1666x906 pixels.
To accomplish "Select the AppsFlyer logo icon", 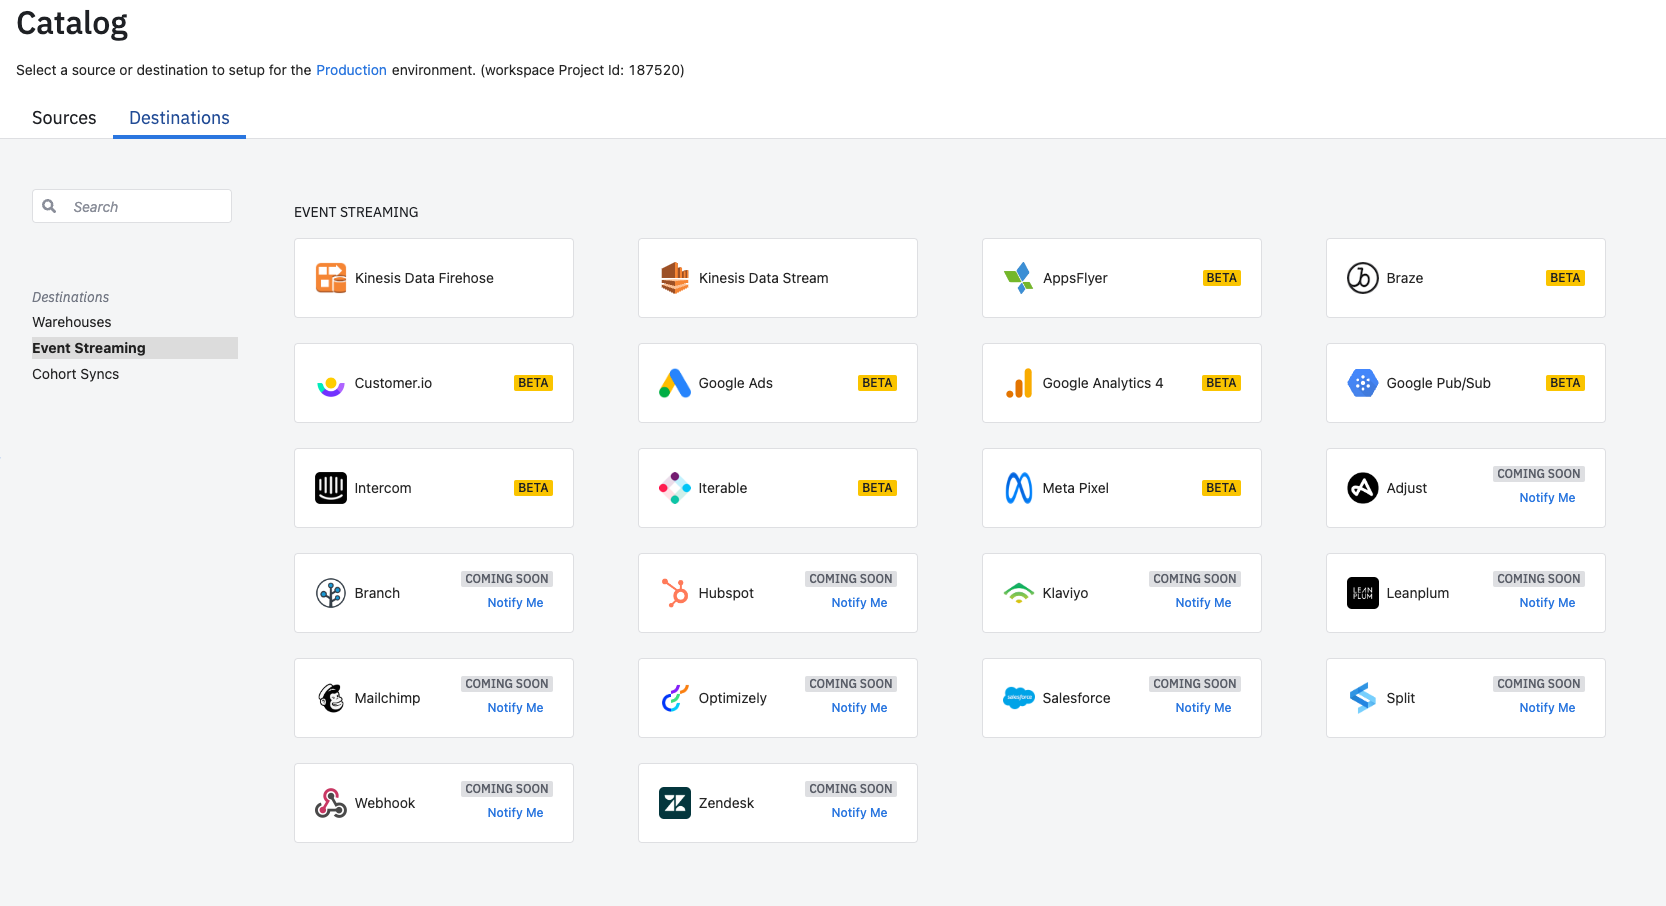I will click(x=1019, y=278).
